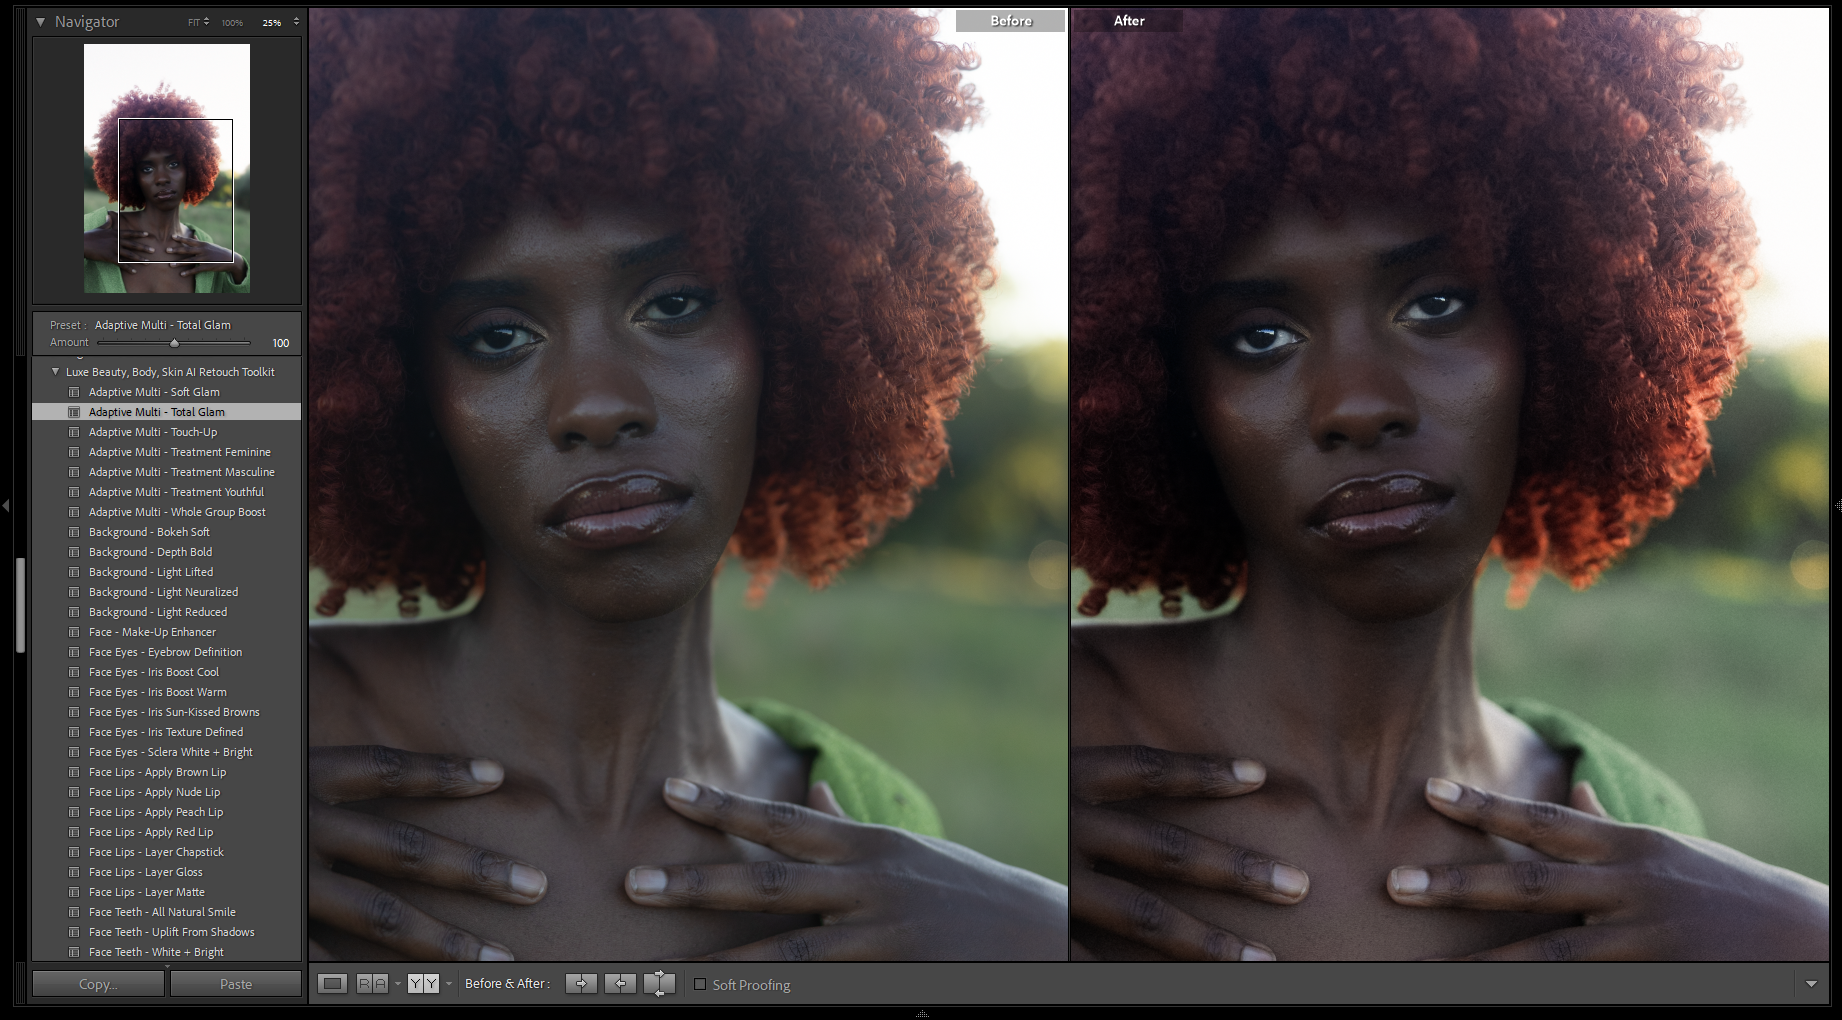Collapse Luxe Beauty, Body, Skin preset folder
Image resolution: width=1842 pixels, height=1020 pixels.
point(56,372)
